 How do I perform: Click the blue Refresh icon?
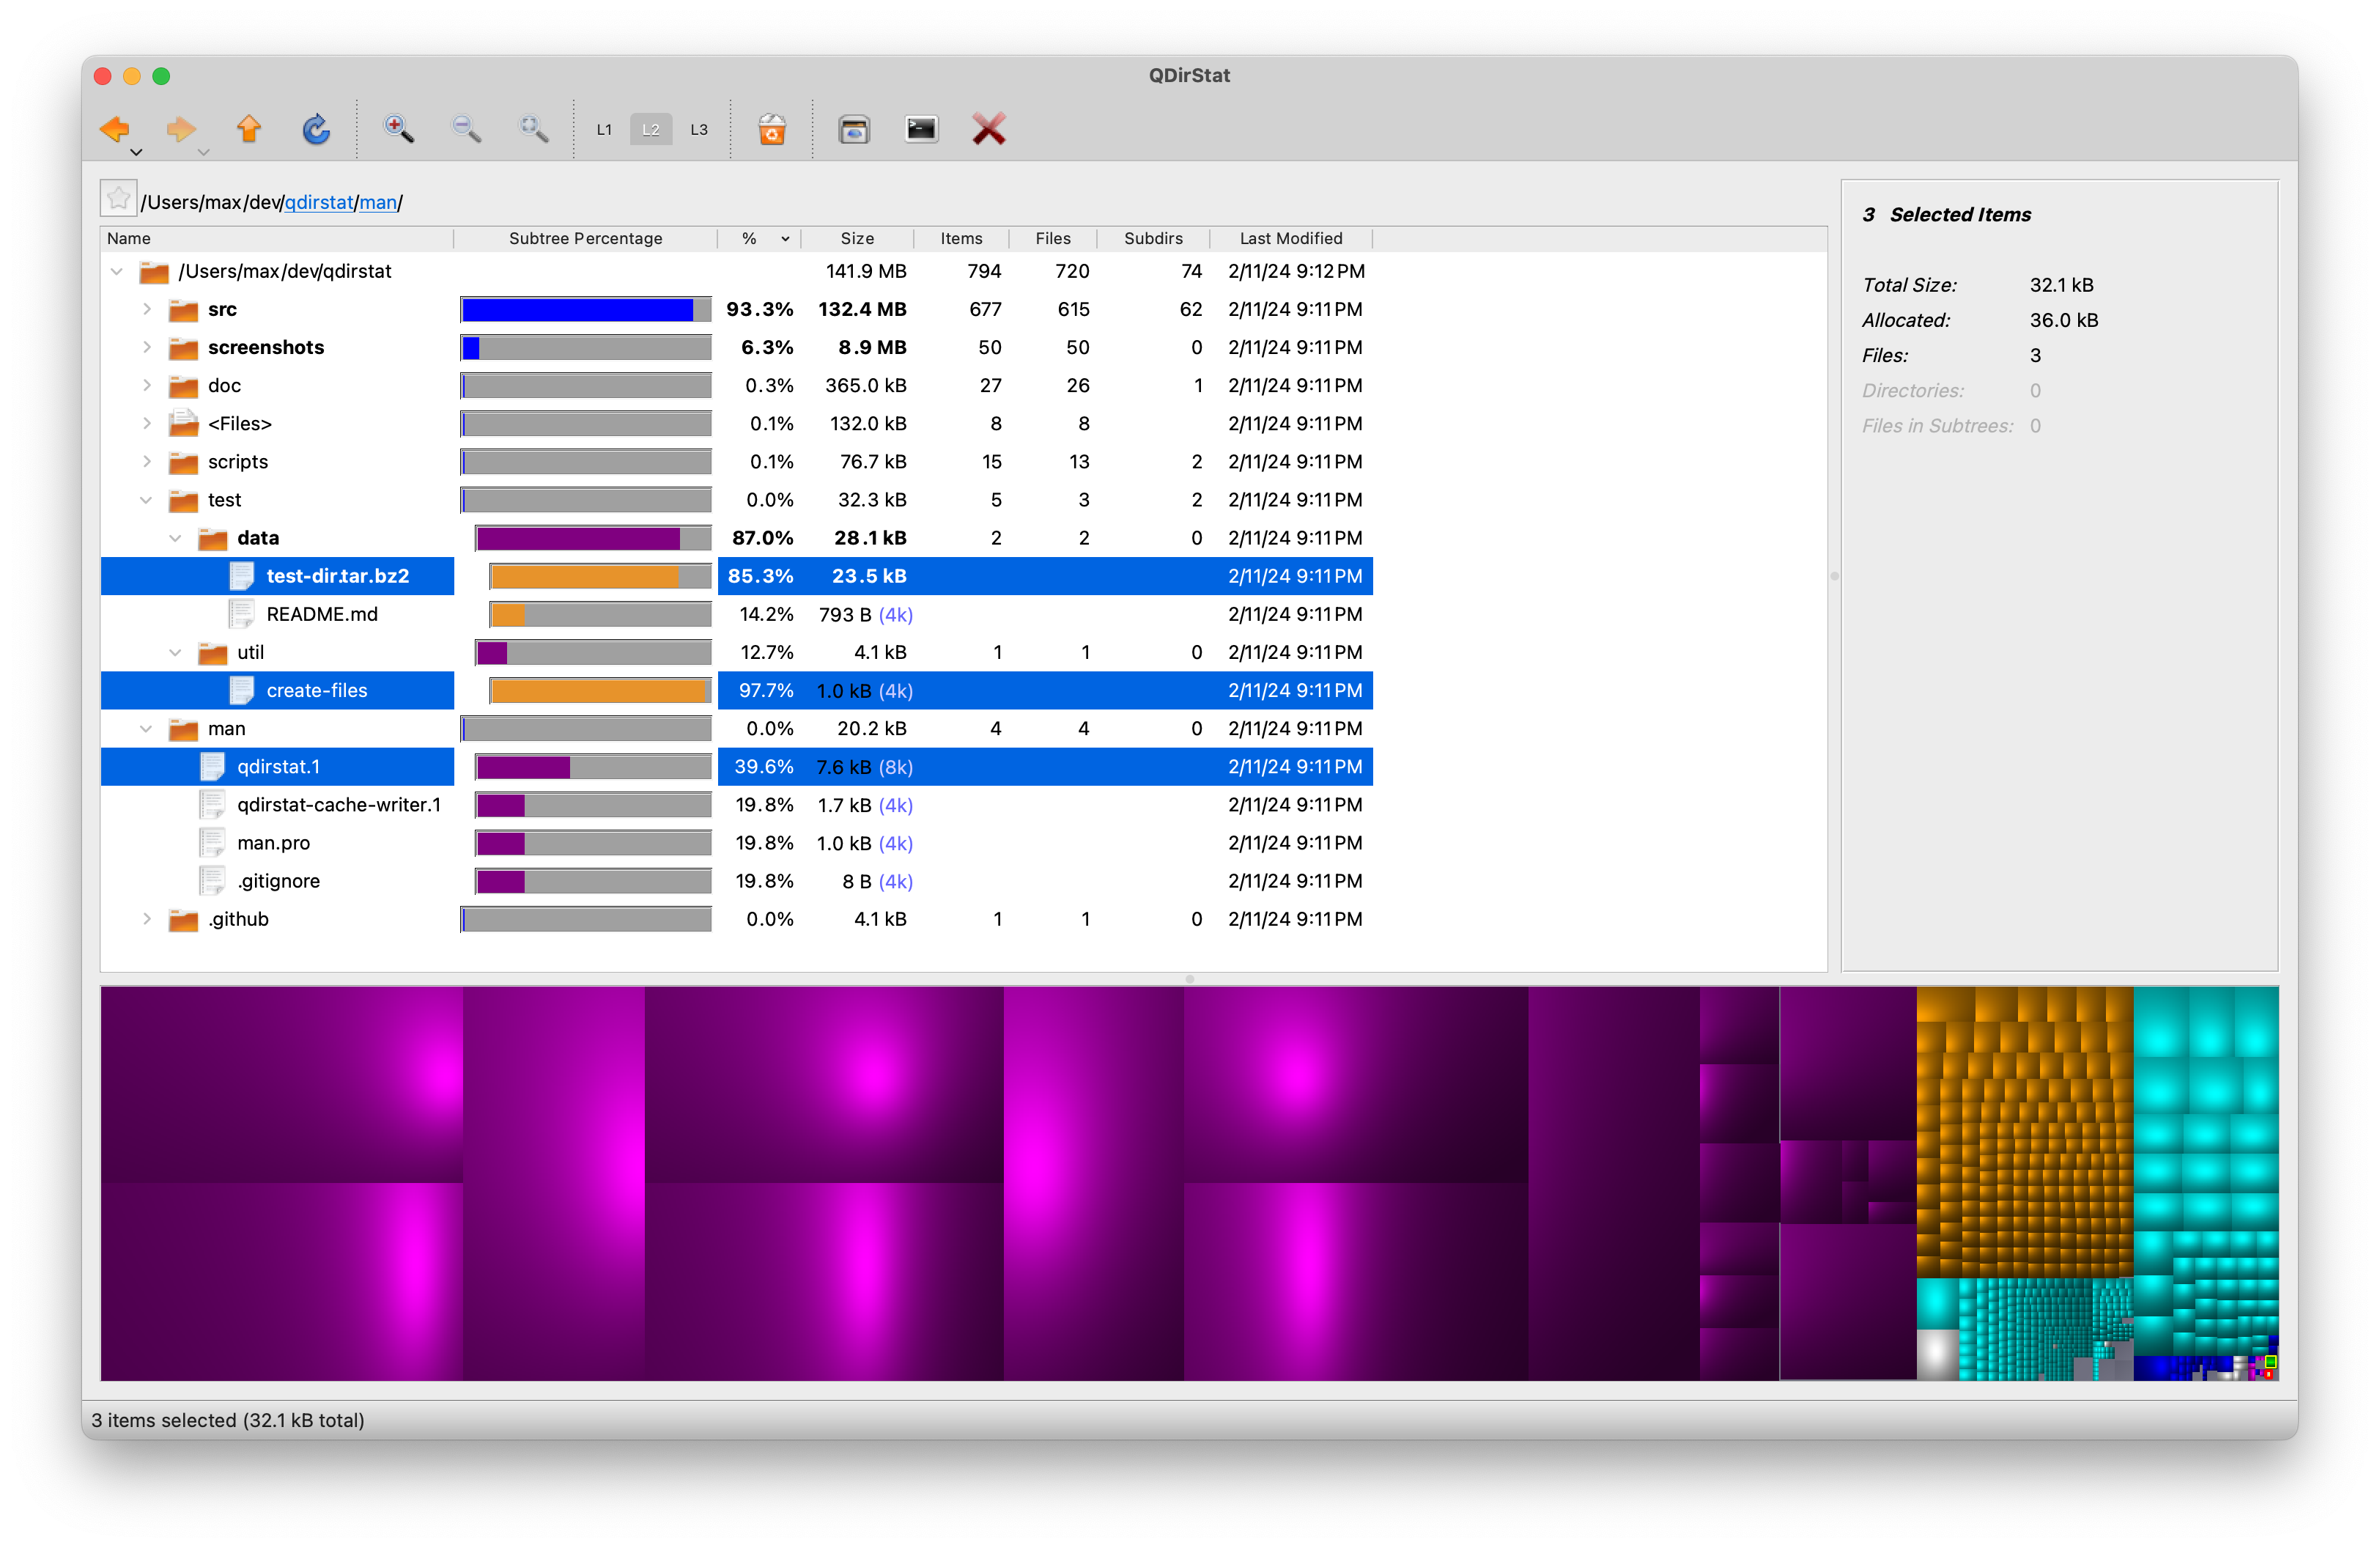pos(316,129)
